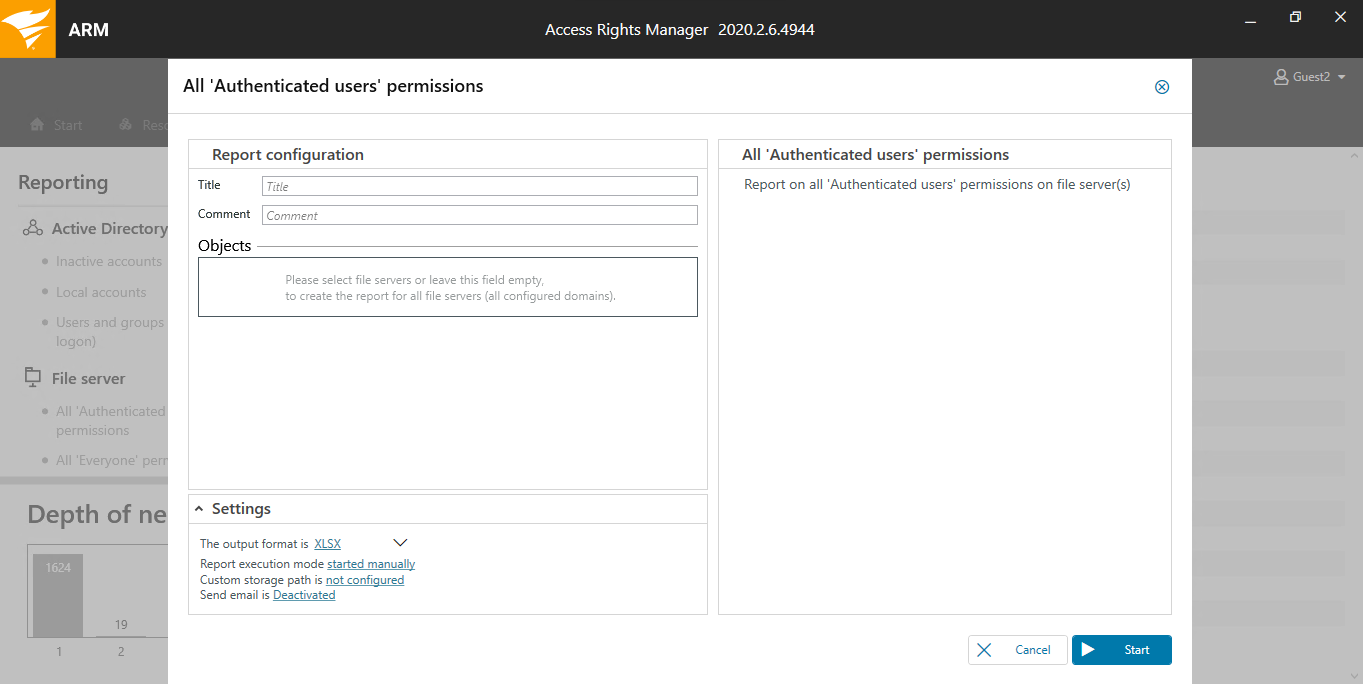Select Local accounts report item
The image size is (1363, 684).
pos(101,293)
